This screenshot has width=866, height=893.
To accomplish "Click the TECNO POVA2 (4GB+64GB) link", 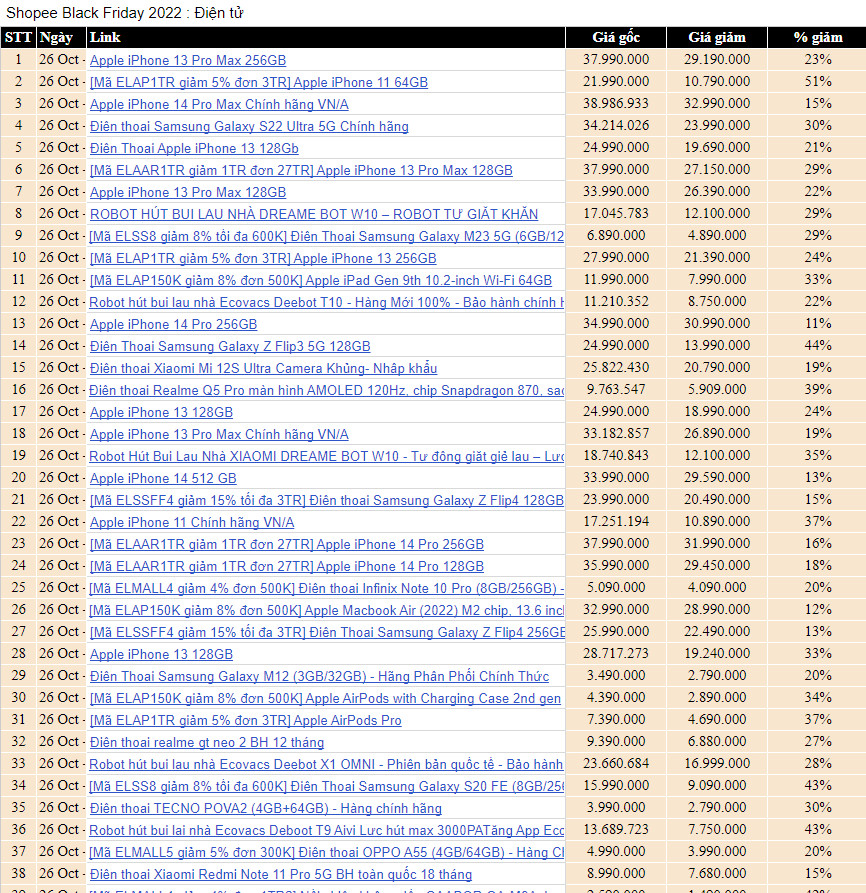I will click(266, 808).
